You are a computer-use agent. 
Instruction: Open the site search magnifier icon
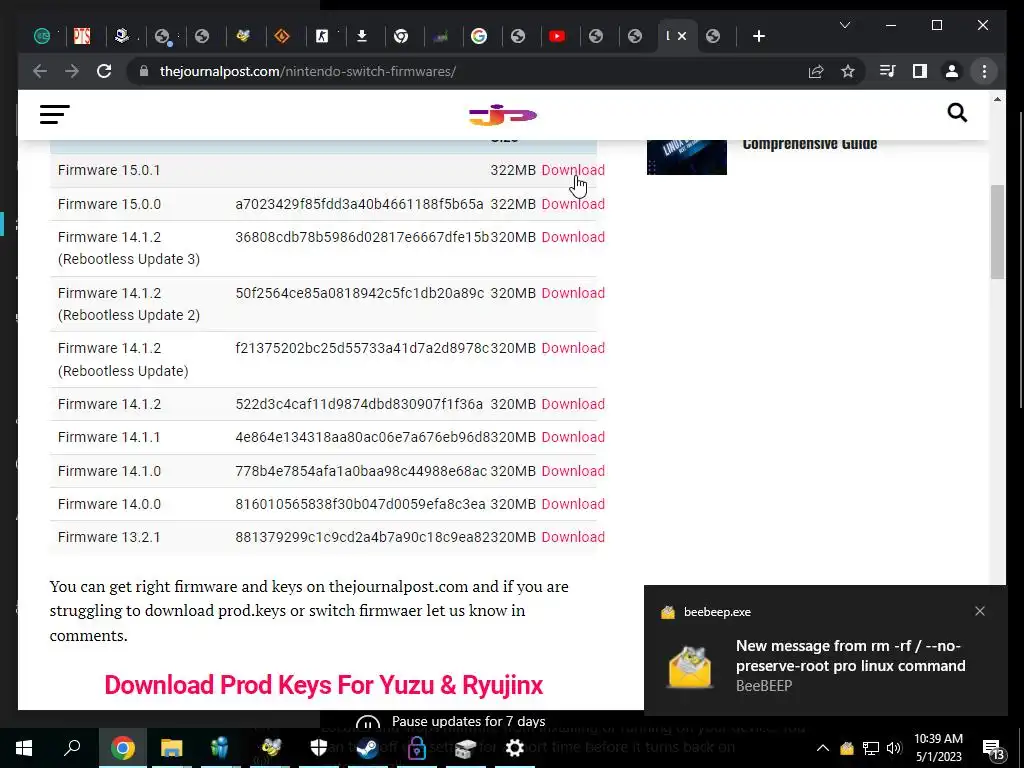957,113
